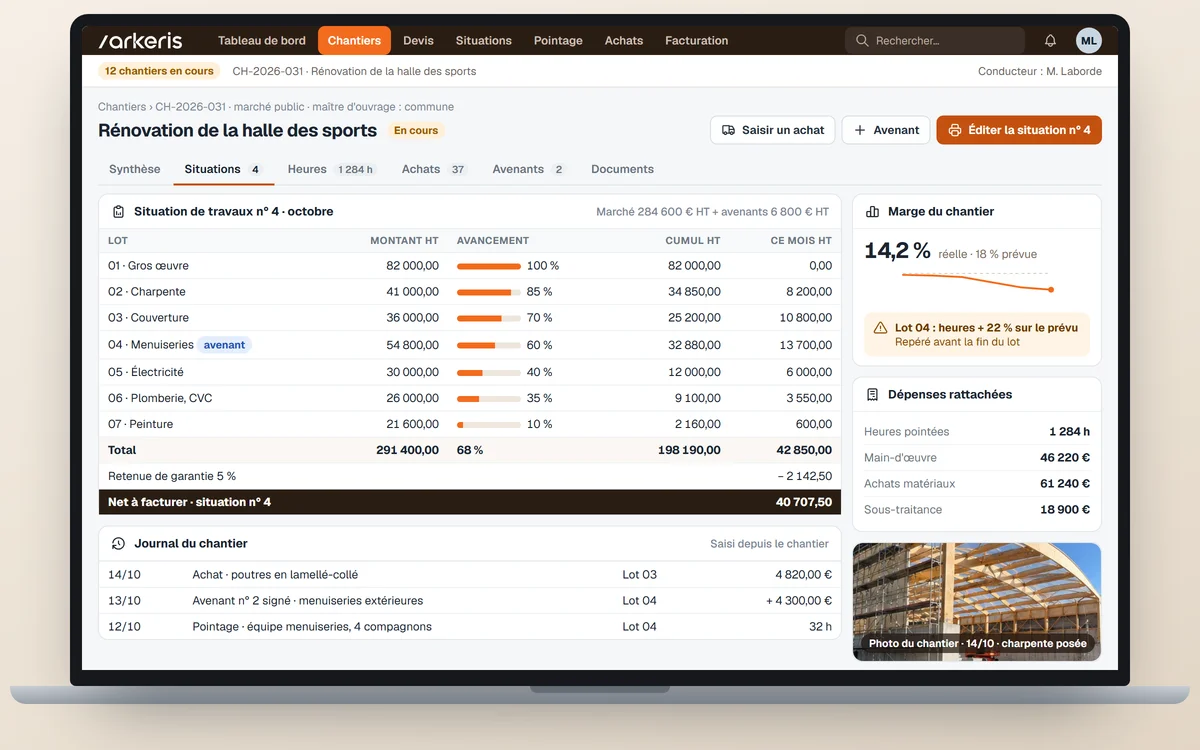The height and width of the screenshot is (750, 1200).
Task: Open the notifications bell
Action: coord(1050,41)
